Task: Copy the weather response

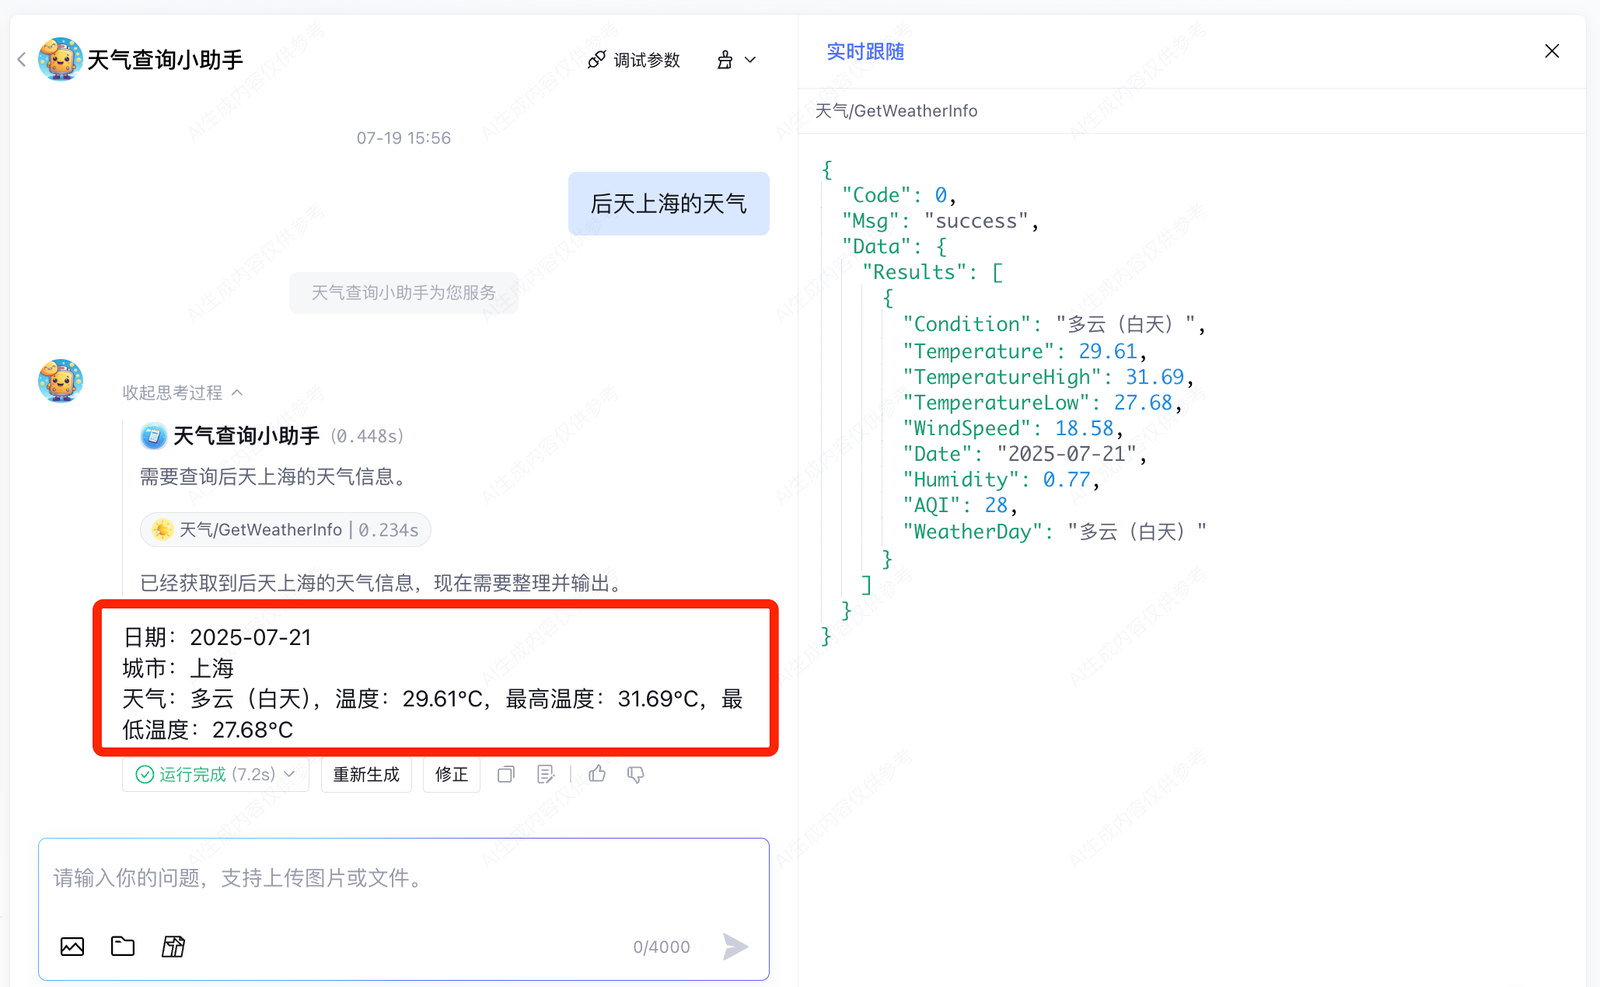Action: pos(506,774)
